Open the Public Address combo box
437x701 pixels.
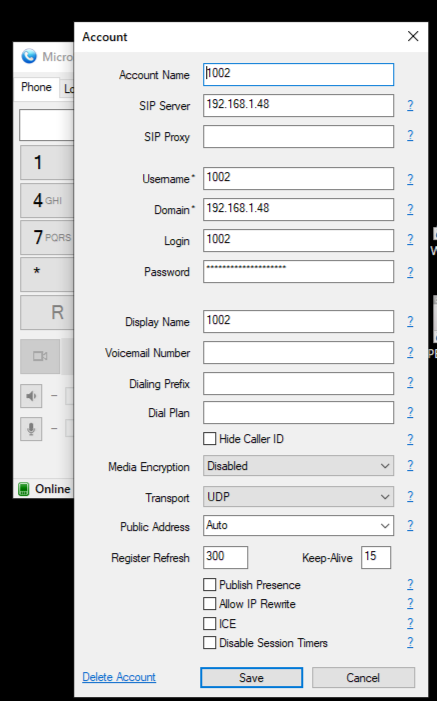coord(298,525)
